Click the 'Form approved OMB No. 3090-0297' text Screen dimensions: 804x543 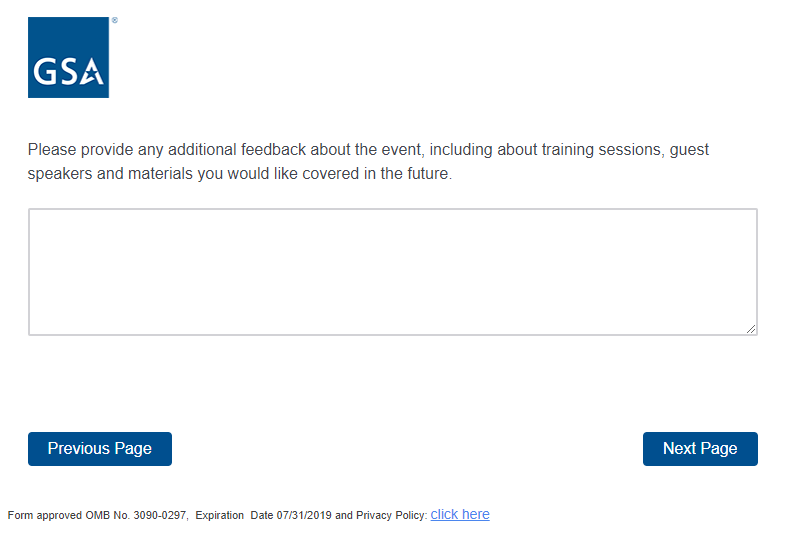(x=97, y=516)
